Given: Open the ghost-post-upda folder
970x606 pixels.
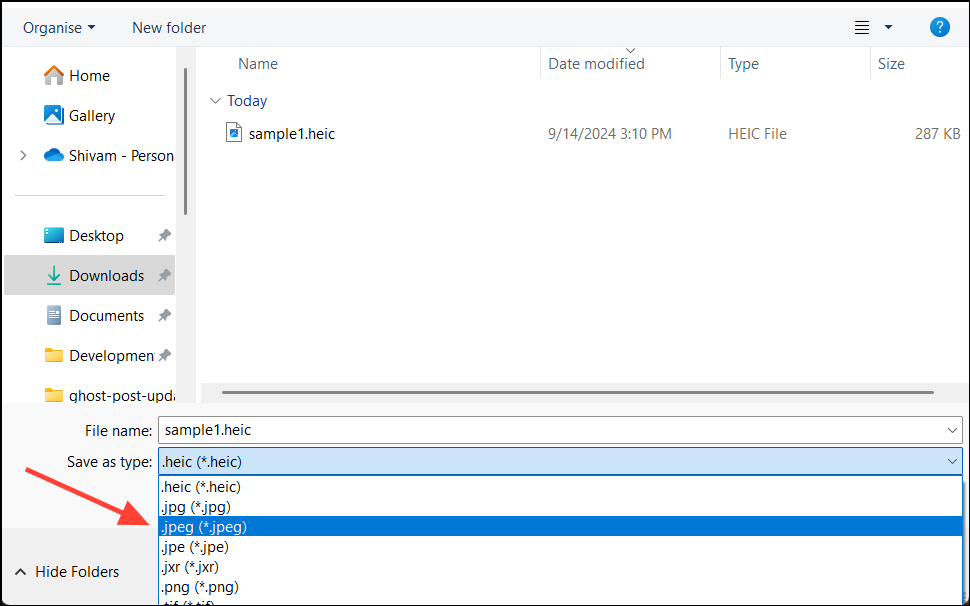Looking at the screenshot, I should (122, 395).
